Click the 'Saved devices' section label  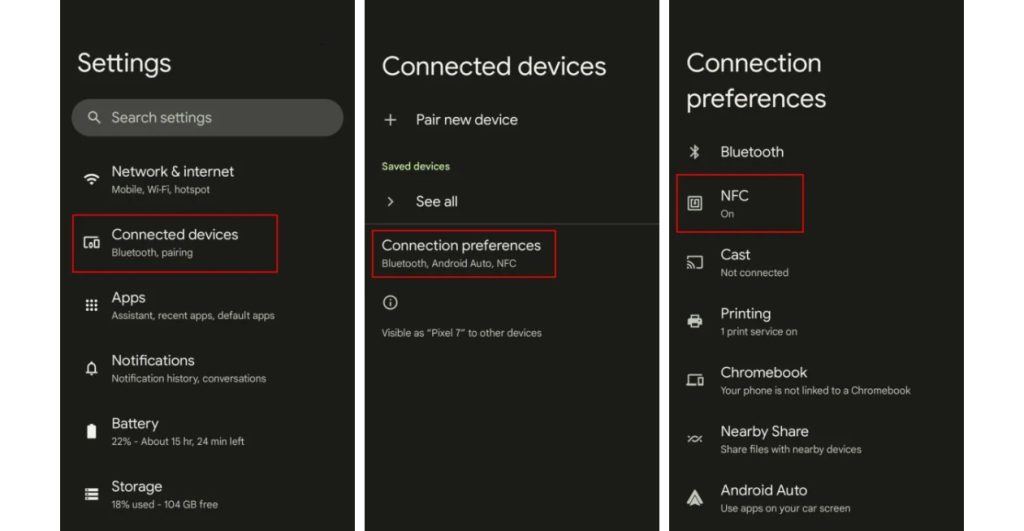pyautogui.click(x=415, y=167)
